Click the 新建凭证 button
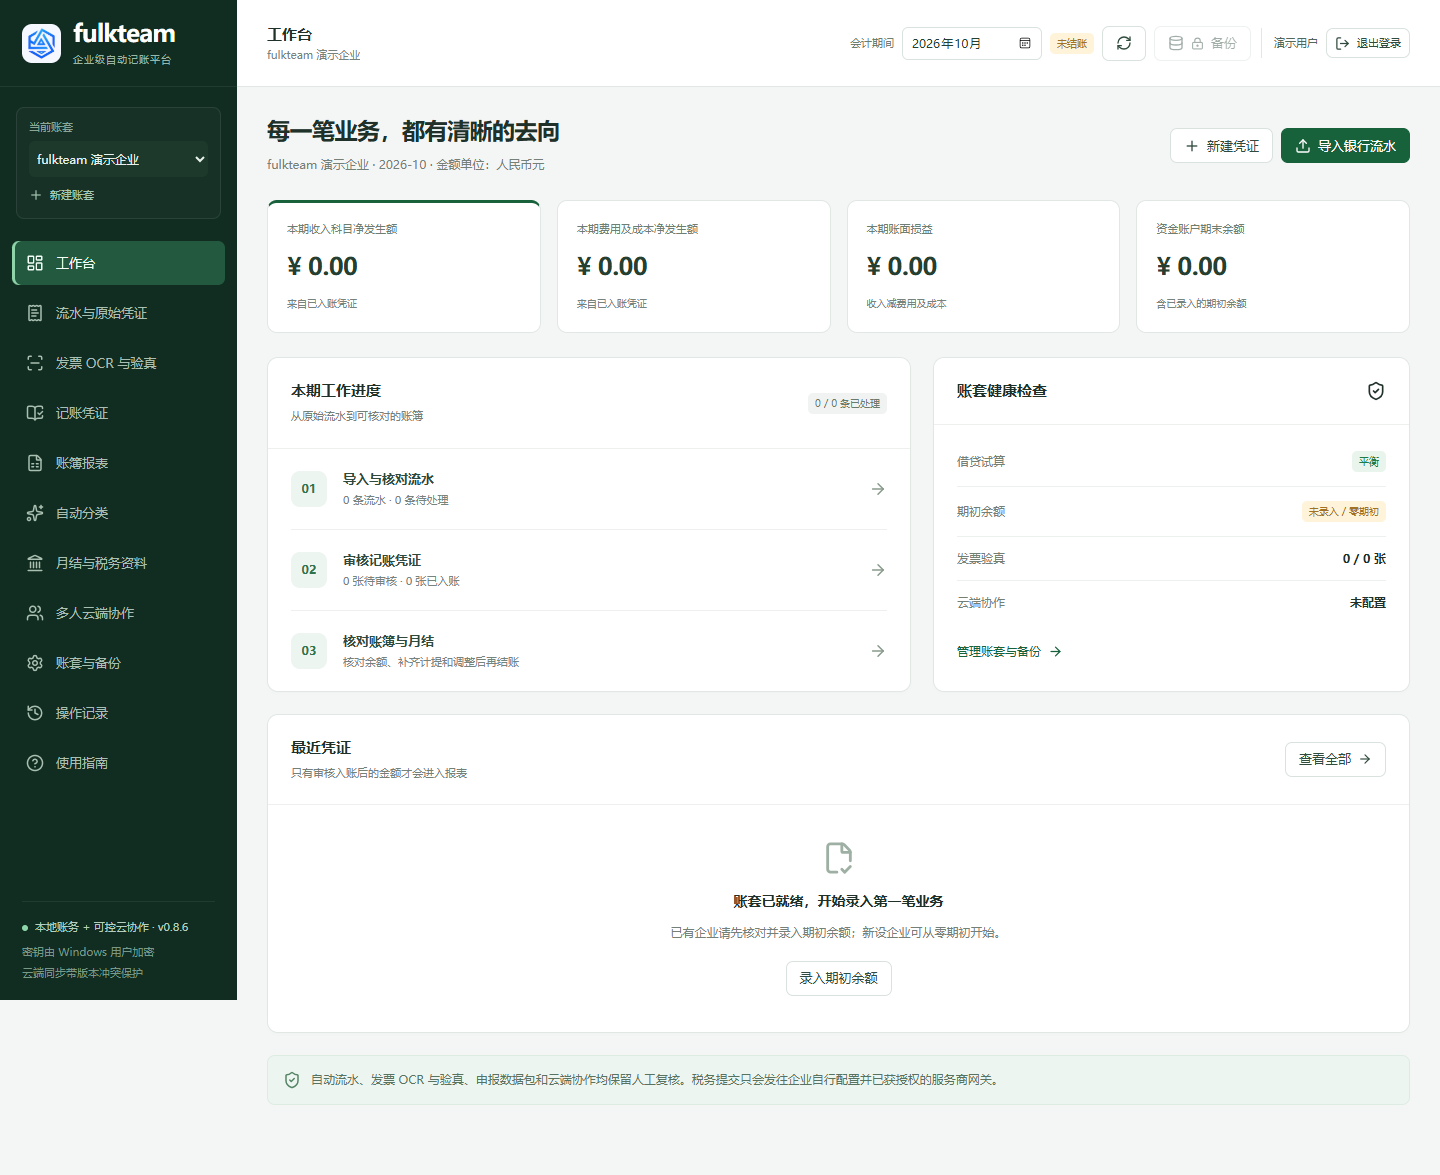 pos(1222,146)
